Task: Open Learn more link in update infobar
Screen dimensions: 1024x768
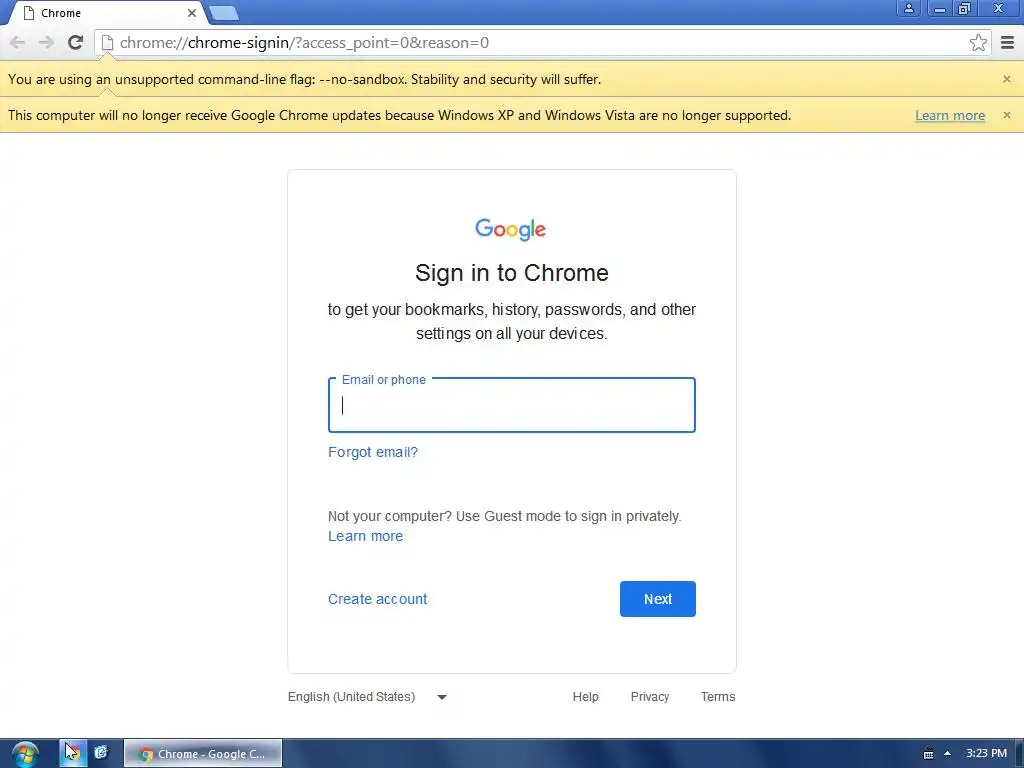Action: pos(950,116)
